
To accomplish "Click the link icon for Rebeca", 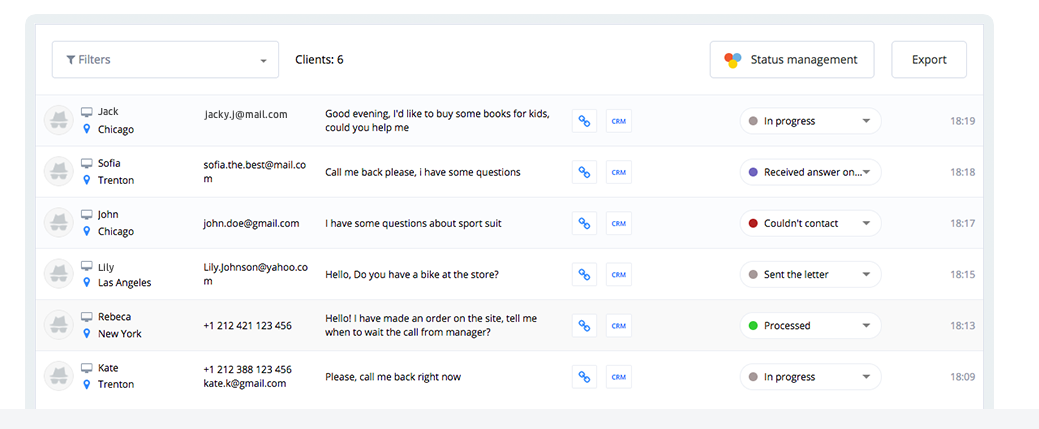I will pyautogui.click(x=584, y=325).
